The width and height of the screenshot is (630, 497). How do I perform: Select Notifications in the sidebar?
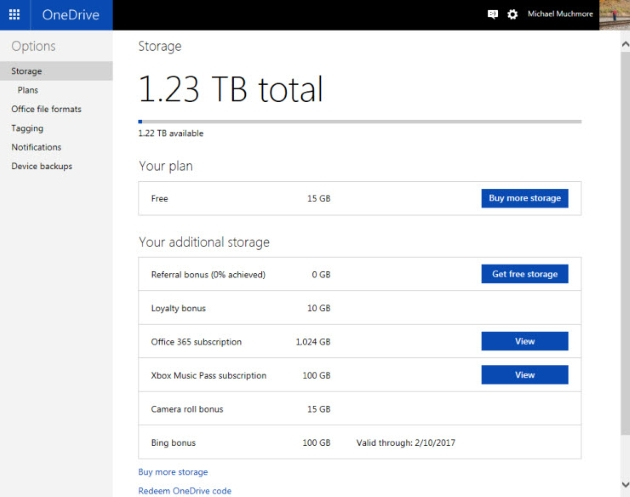[x=36, y=147]
